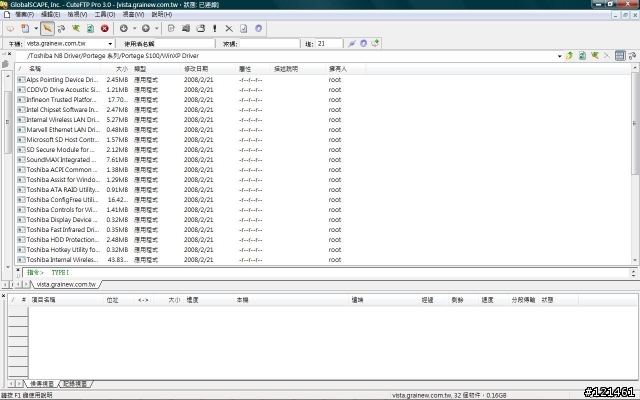Switch to the second bottom tab (log window)
The height and width of the screenshot is (400, 640).
[75, 384]
